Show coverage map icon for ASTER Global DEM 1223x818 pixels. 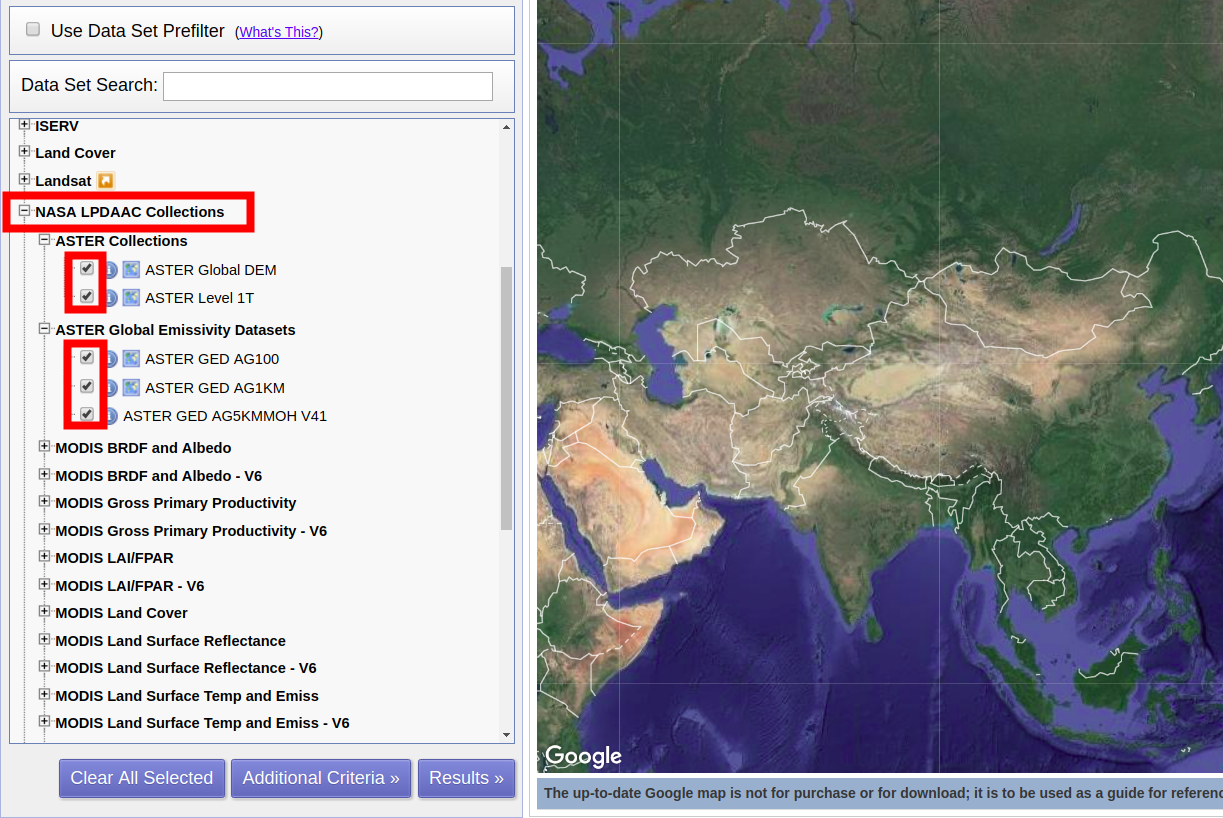click(x=131, y=270)
